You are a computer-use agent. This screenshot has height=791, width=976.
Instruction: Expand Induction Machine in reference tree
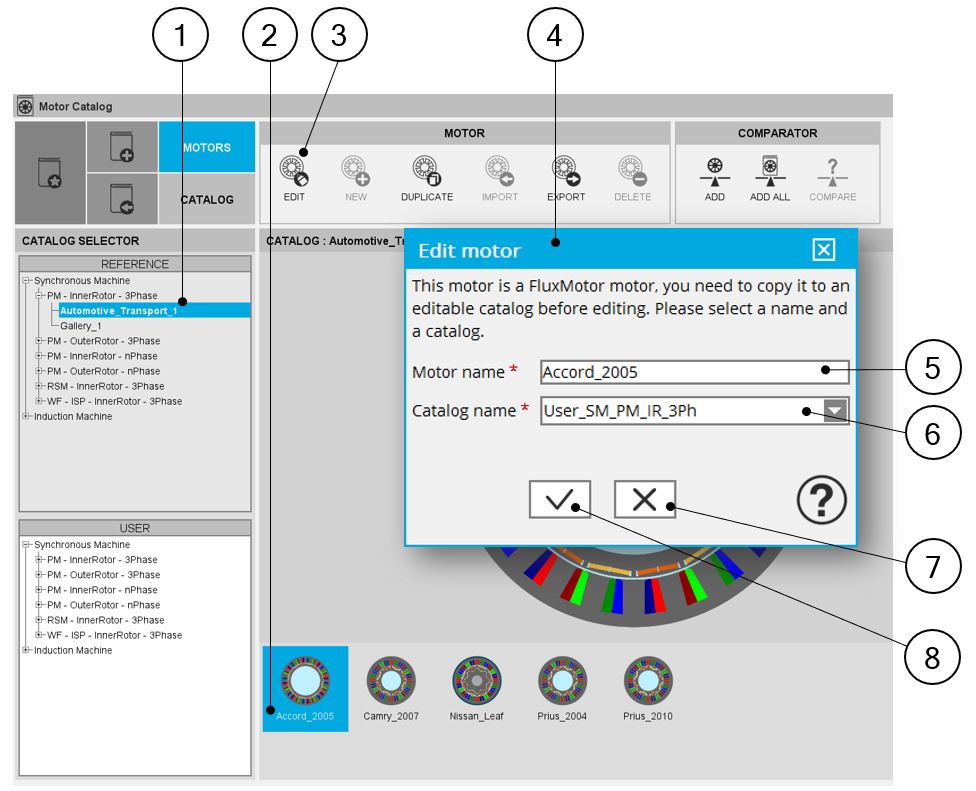[x=26, y=416]
